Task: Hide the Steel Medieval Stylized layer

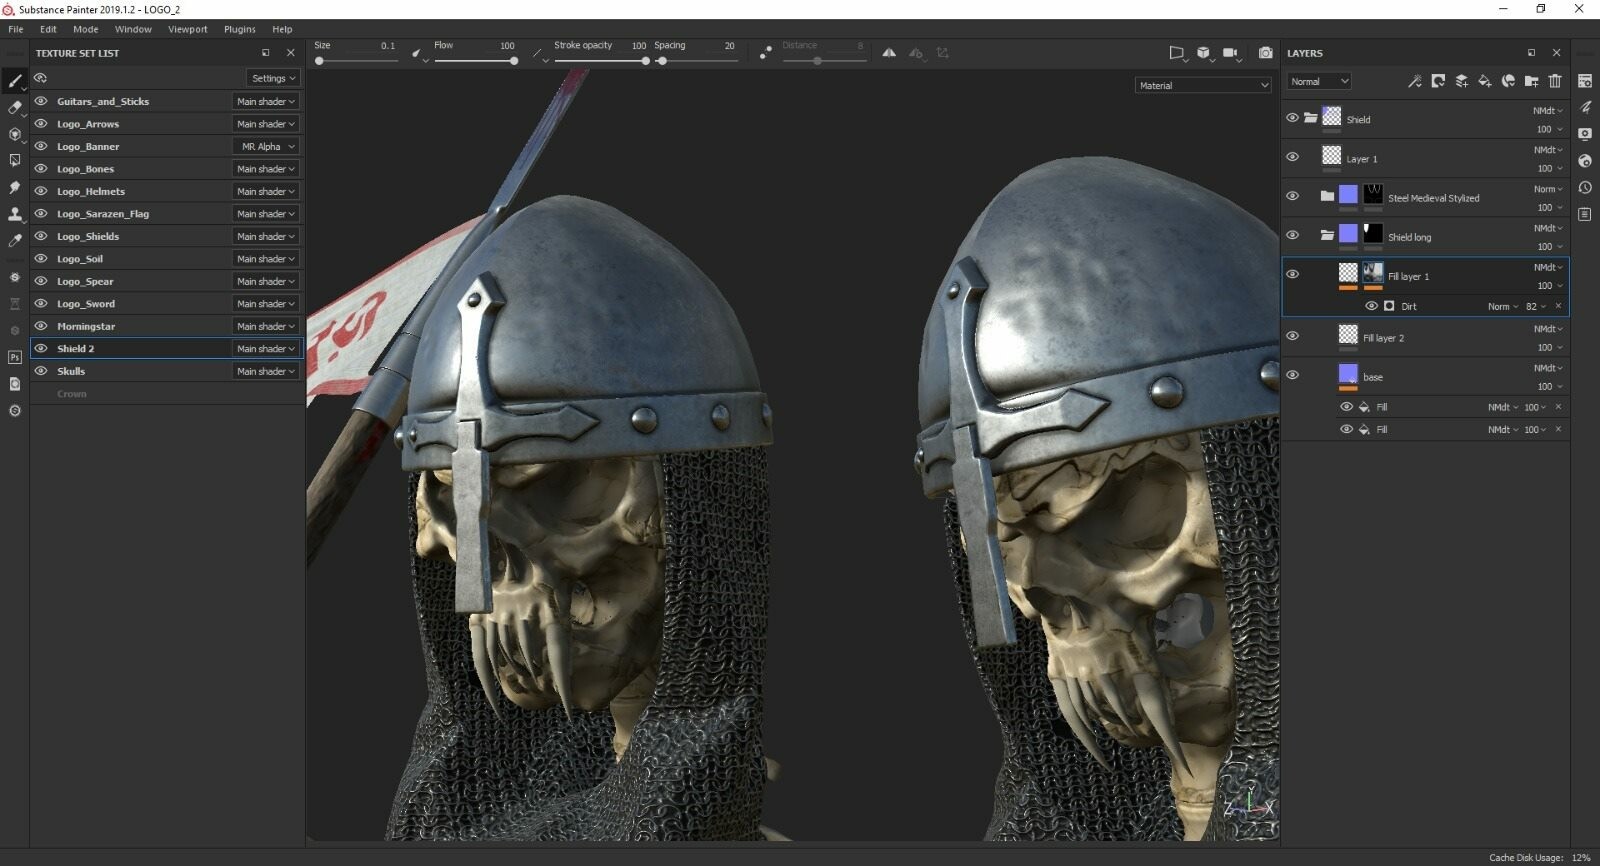Action: click(x=1292, y=196)
